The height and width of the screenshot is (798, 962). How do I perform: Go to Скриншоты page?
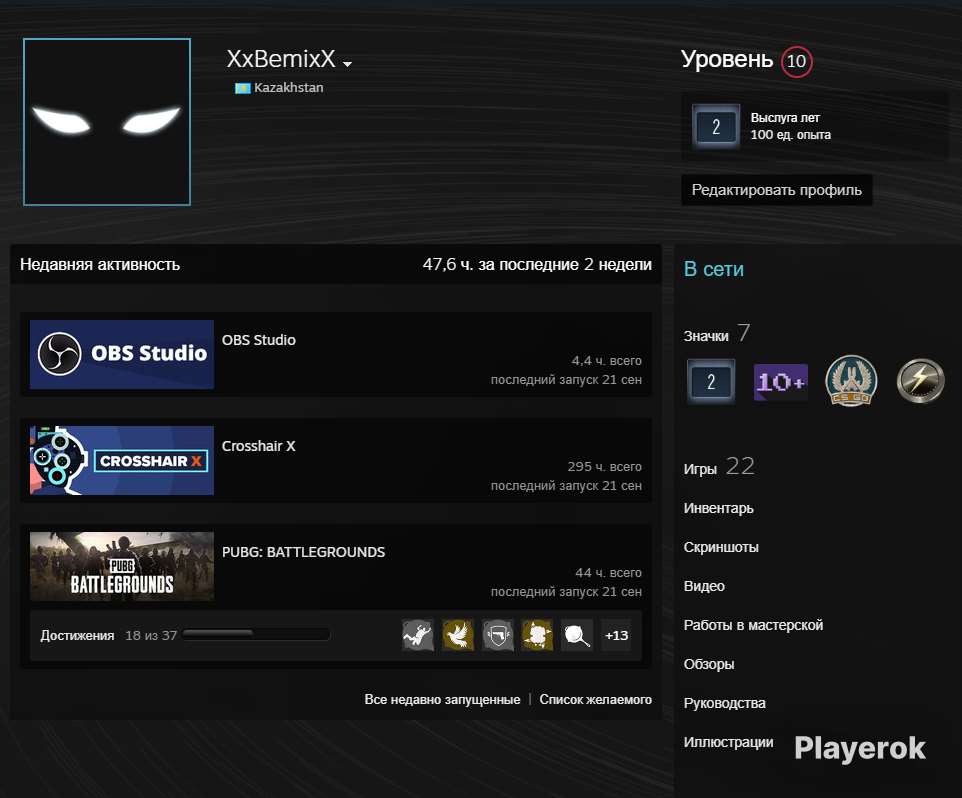pyautogui.click(x=720, y=547)
